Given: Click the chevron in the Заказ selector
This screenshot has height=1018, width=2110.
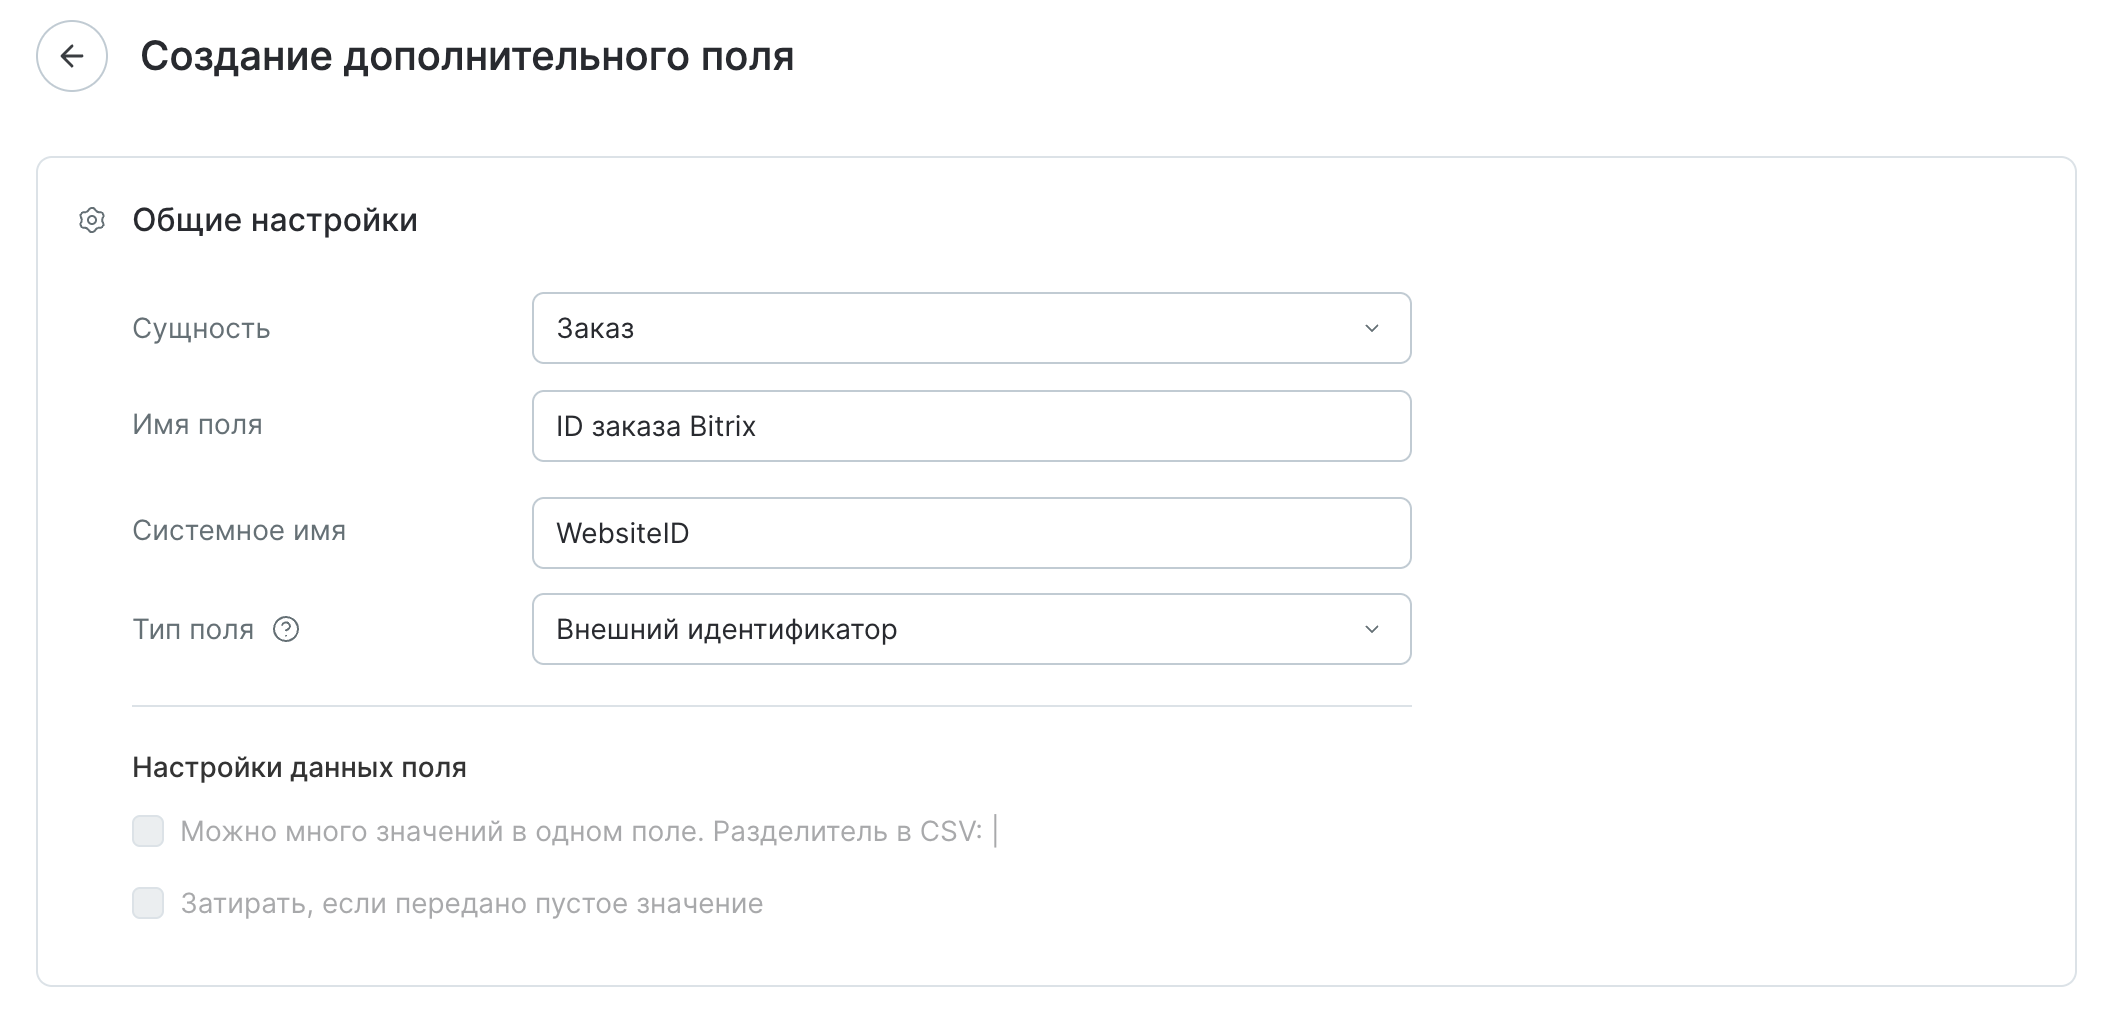Looking at the screenshot, I should 1374,328.
